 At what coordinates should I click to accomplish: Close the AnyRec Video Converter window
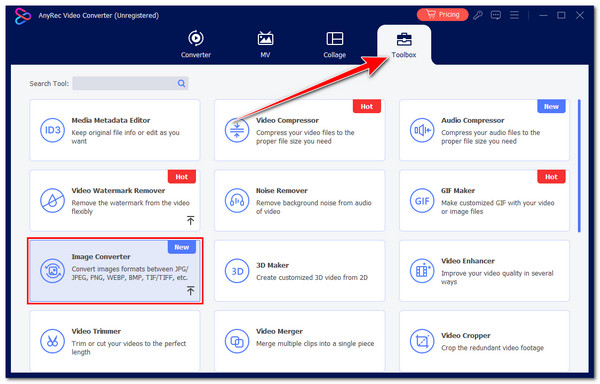click(580, 15)
